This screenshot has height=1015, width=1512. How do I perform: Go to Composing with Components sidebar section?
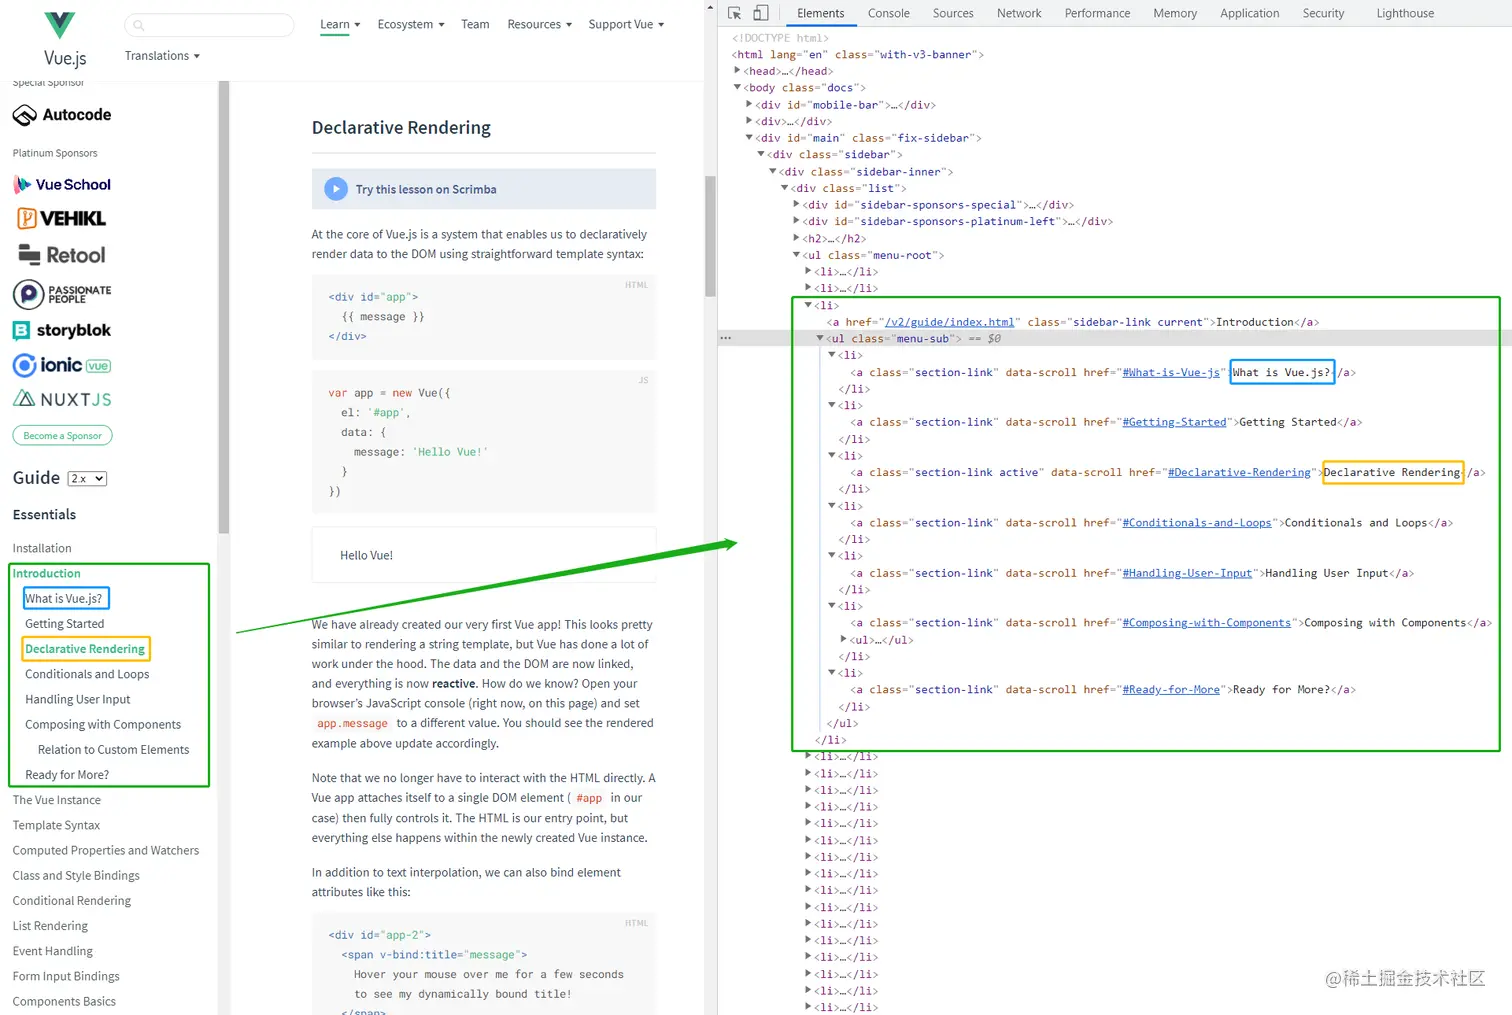(x=103, y=724)
